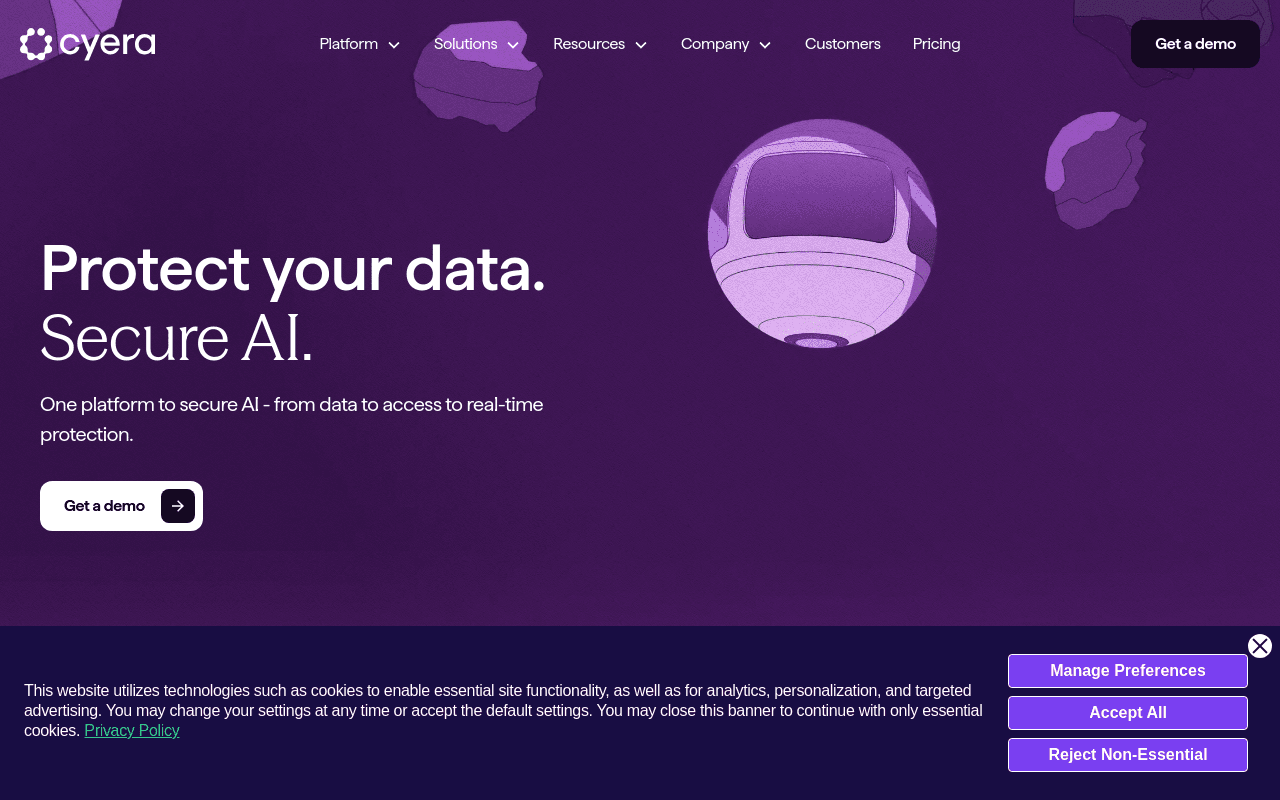Viewport: 1280px width, 800px height.
Task: Open the Privacy Policy link
Action: point(132,731)
